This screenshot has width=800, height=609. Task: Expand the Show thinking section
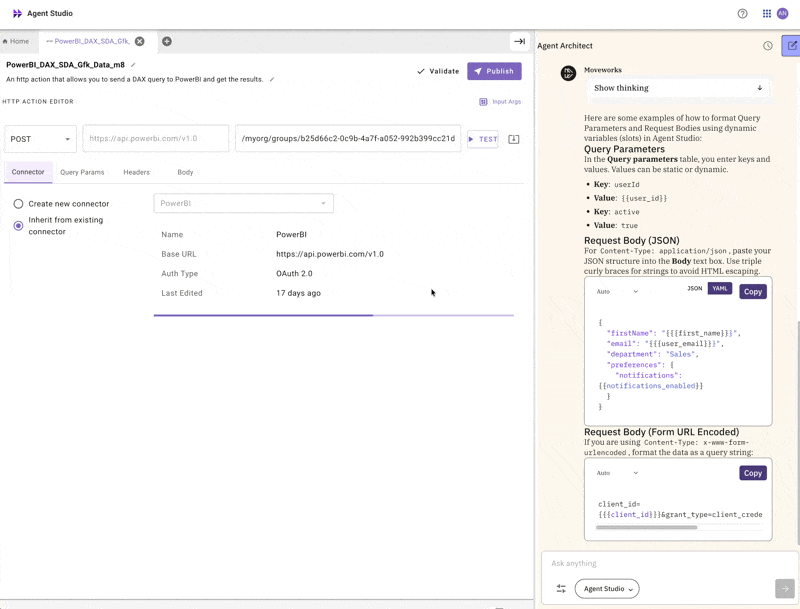coord(678,88)
